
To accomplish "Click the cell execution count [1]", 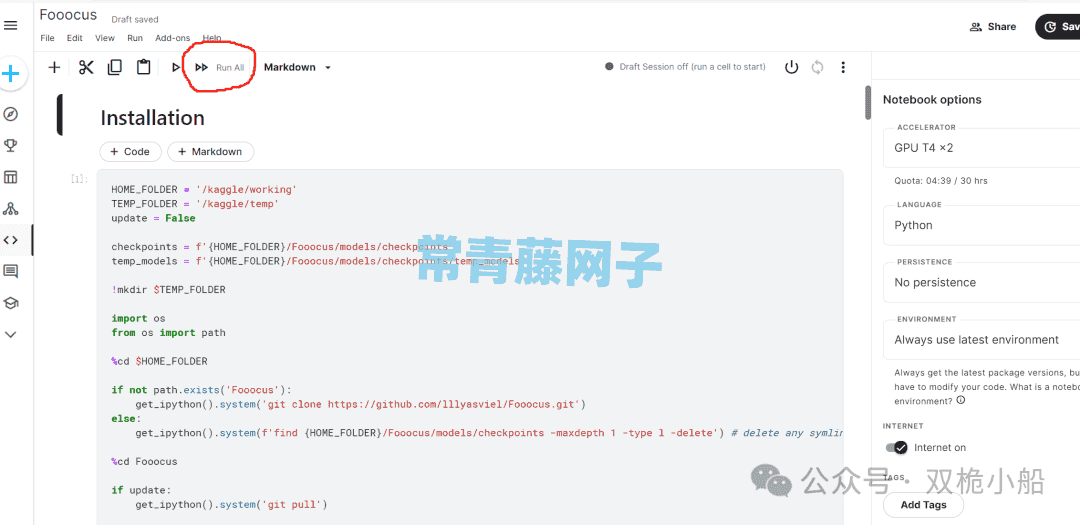I will point(79,180).
